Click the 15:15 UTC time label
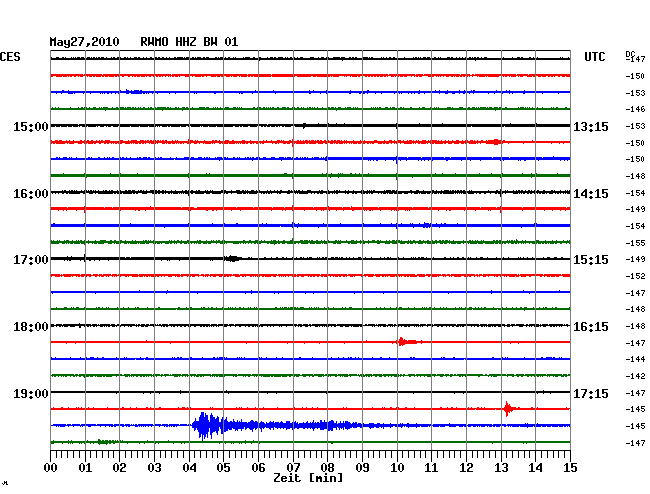 [591, 260]
